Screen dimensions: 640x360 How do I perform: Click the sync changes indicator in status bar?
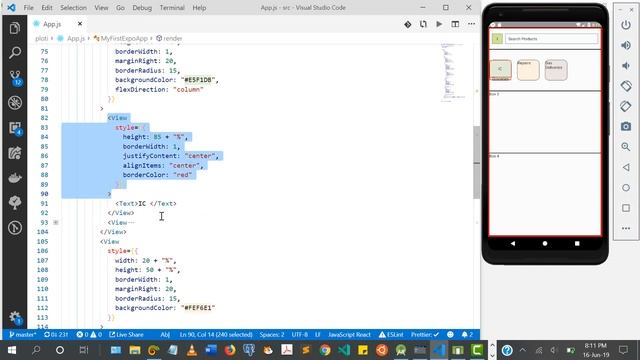point(56,335)
